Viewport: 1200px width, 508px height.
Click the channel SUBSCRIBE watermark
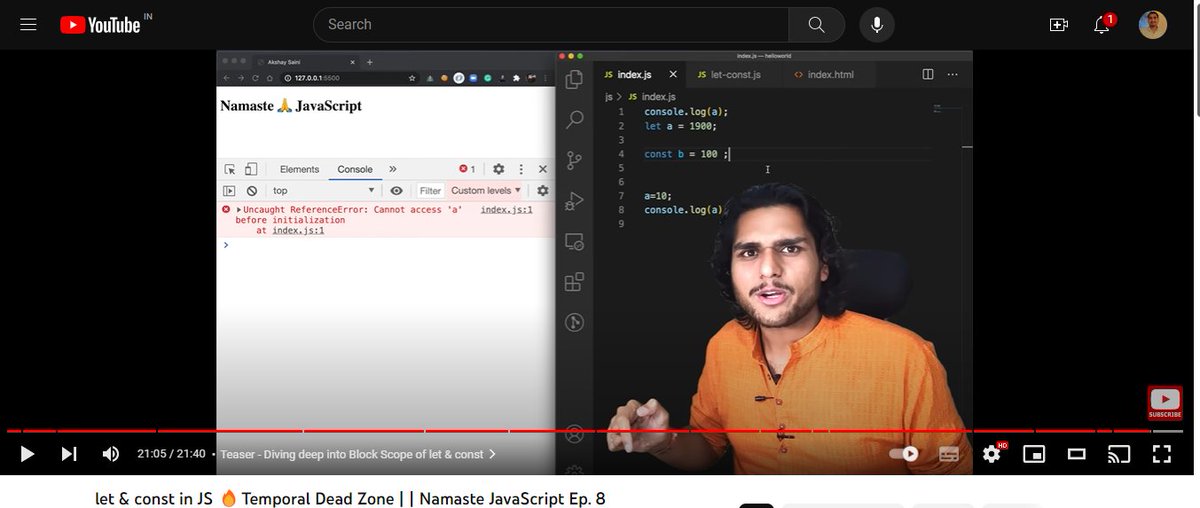(1165, 403)
